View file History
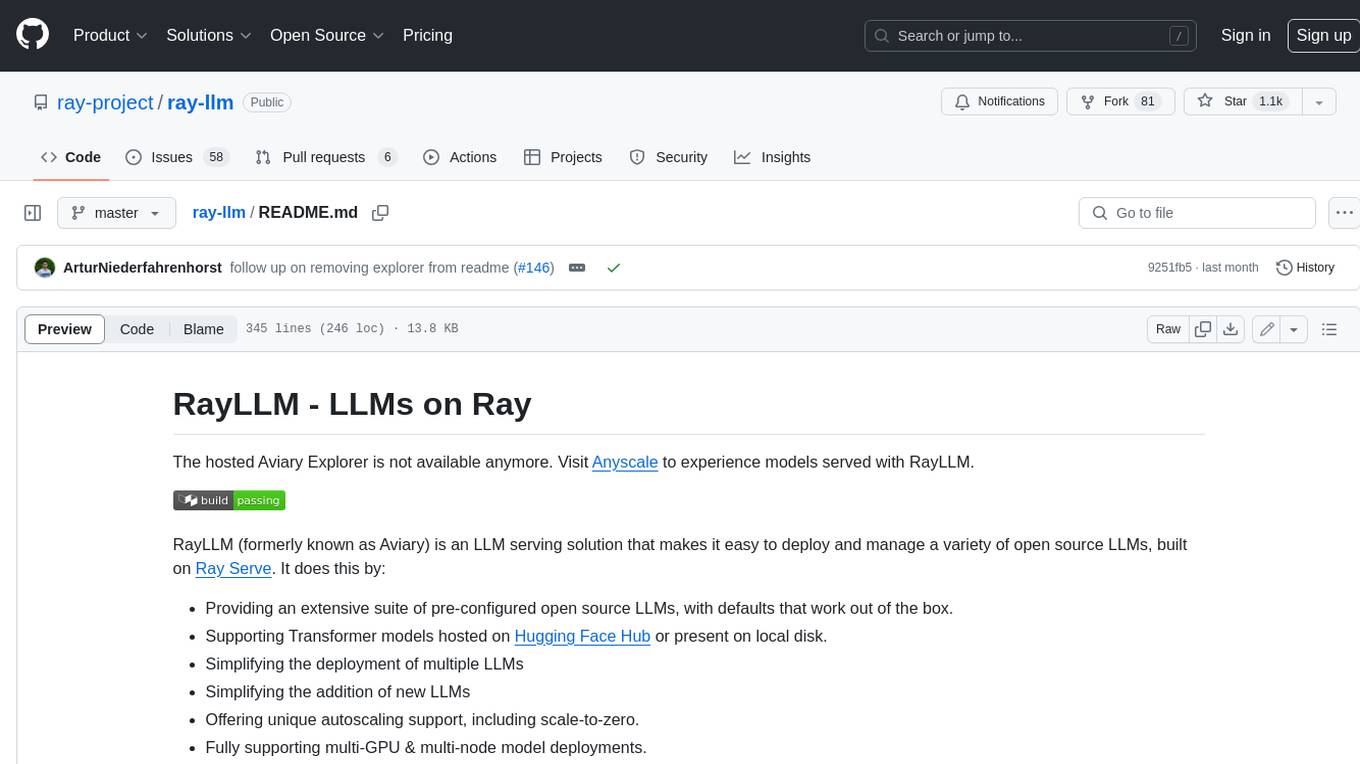 (1305, 268)
